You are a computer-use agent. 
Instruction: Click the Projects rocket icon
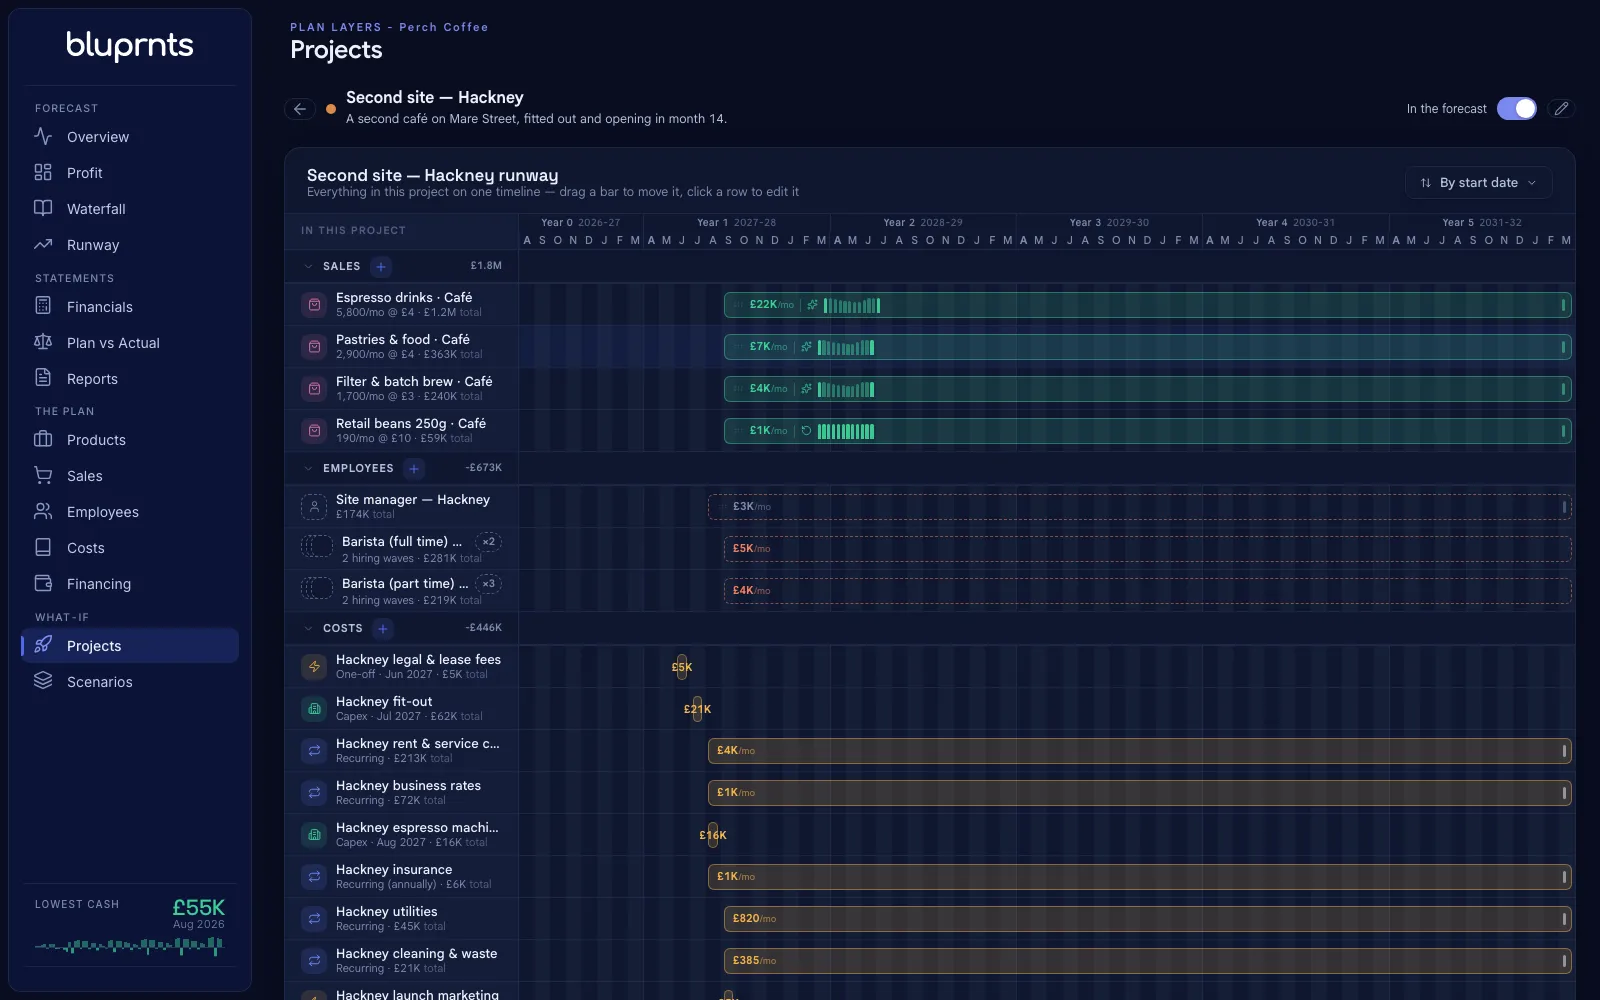click(43, 645)
